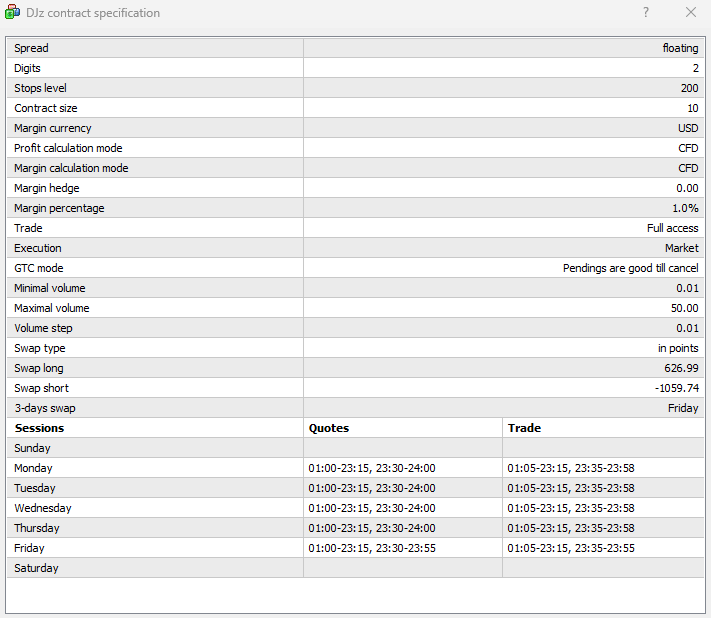Click the Volume step value 0.01
Screen dimensions: 711x618
tap(687, 327)
